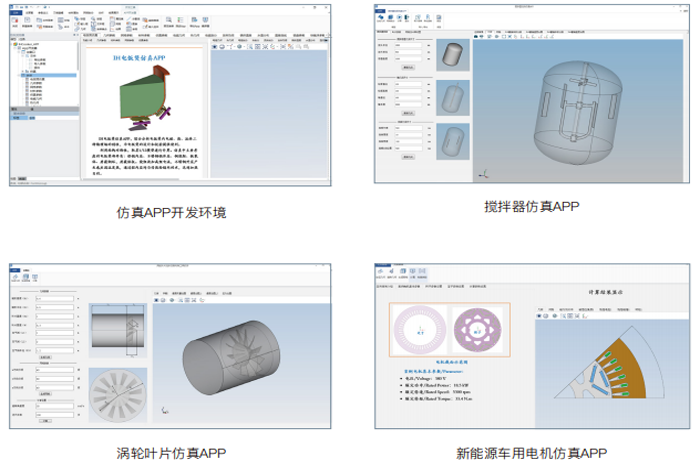700x465 pixels.
Task: Click the topmost input field in the turbine blade app
Action: tap(54, 299)
